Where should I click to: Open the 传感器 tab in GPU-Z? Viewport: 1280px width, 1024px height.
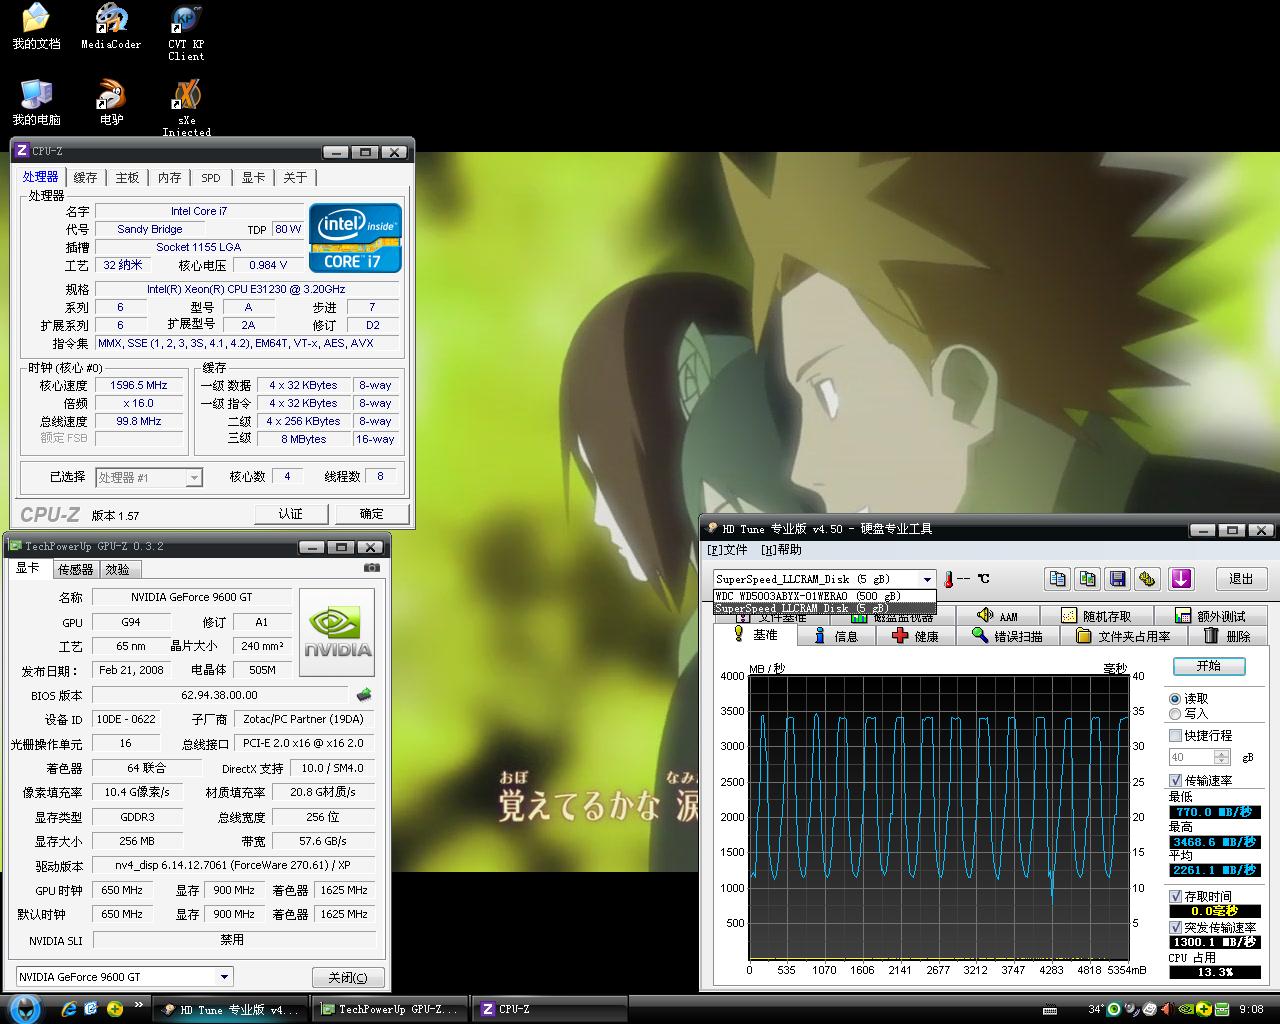pyautogui.click(x=75, y=569)
